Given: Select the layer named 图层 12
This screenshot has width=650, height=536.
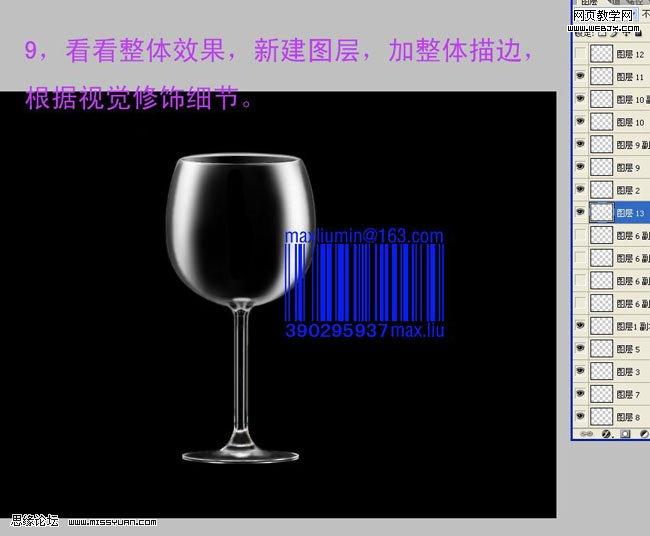Looking at the screenshot, I should coord(630,54).
